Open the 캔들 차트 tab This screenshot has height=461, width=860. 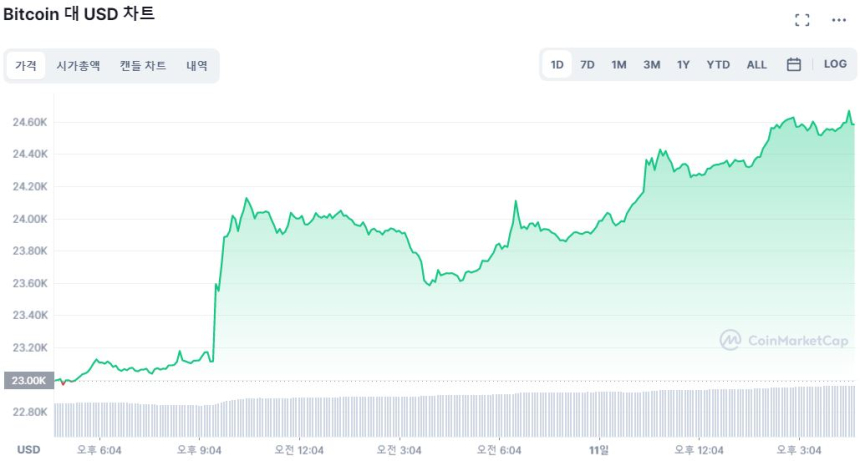pyautogui.click(x=143, y=66)
